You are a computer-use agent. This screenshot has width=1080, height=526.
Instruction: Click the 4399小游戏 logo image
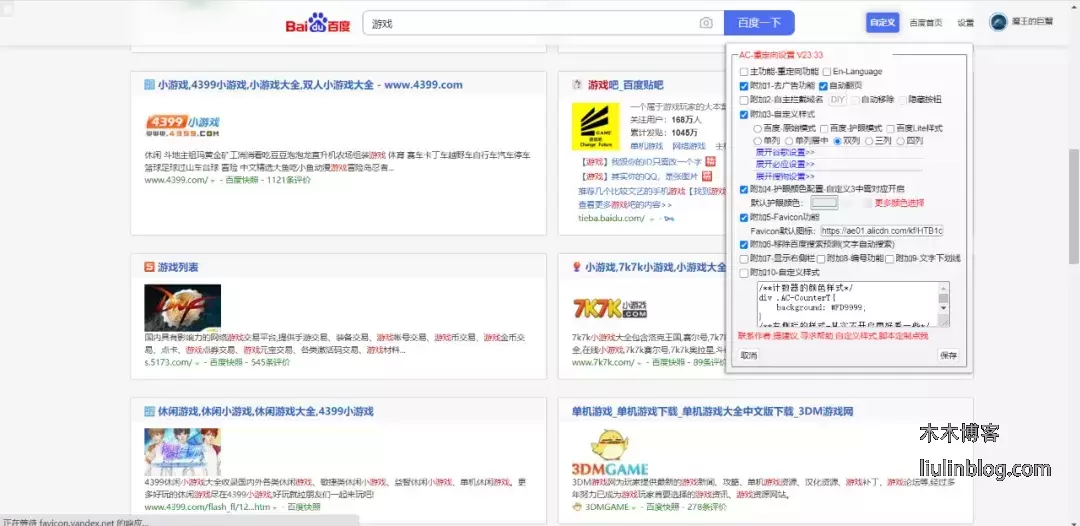pos(182,125)
